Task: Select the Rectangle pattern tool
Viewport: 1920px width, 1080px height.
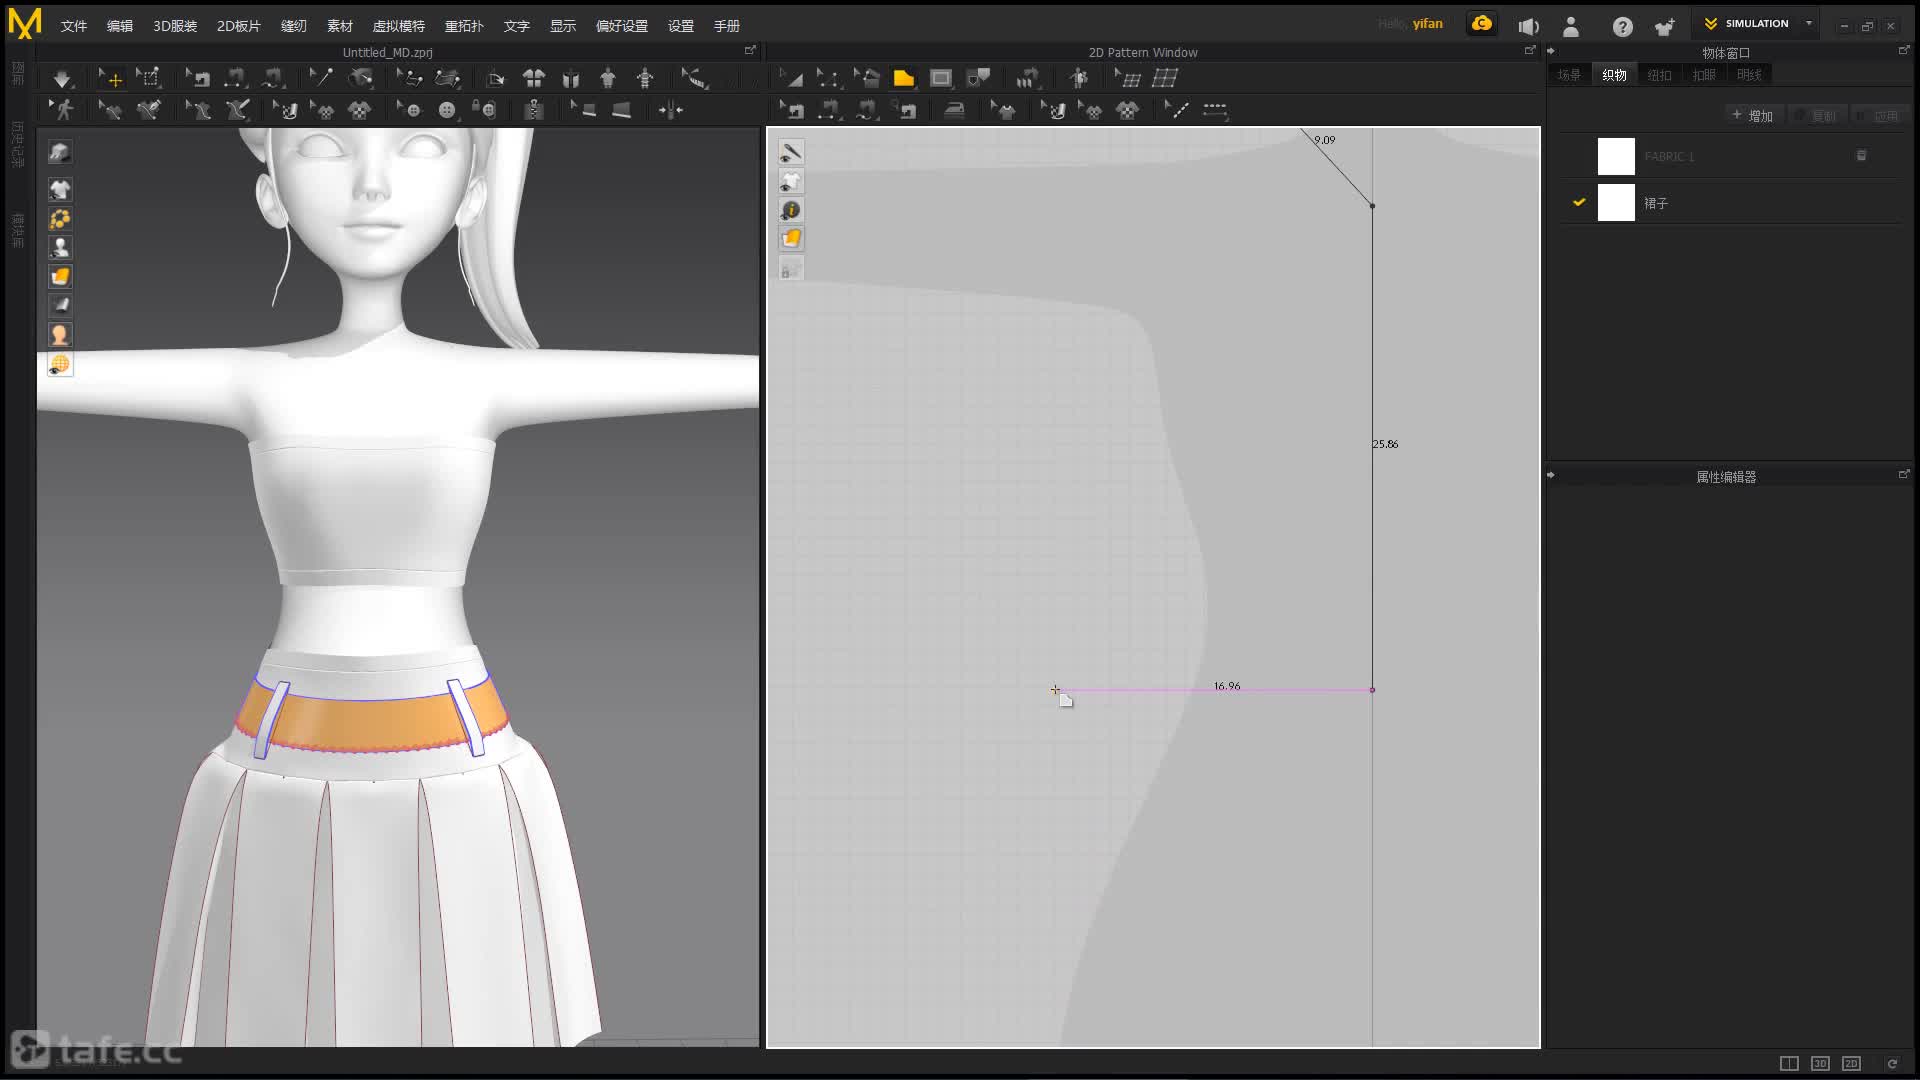Action: [x=941, y=78]
